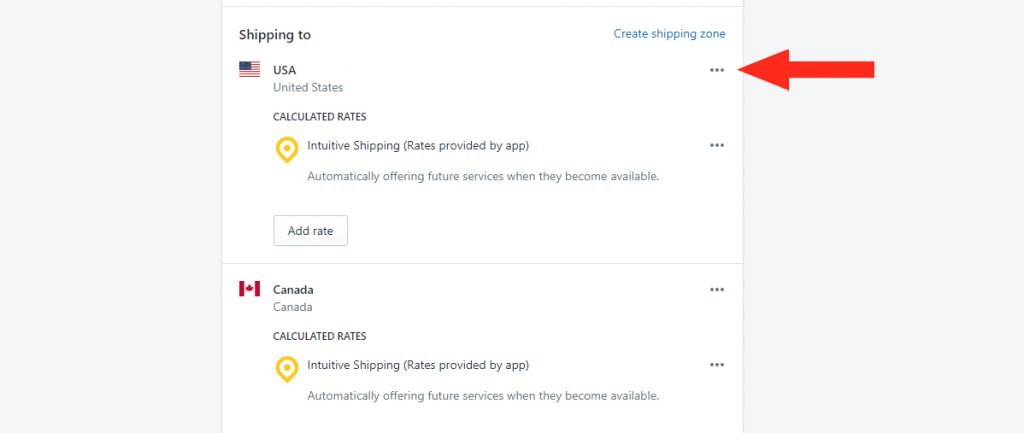Click the Canada flag icon
The image size is (1024, 433).
pos(249,289)
